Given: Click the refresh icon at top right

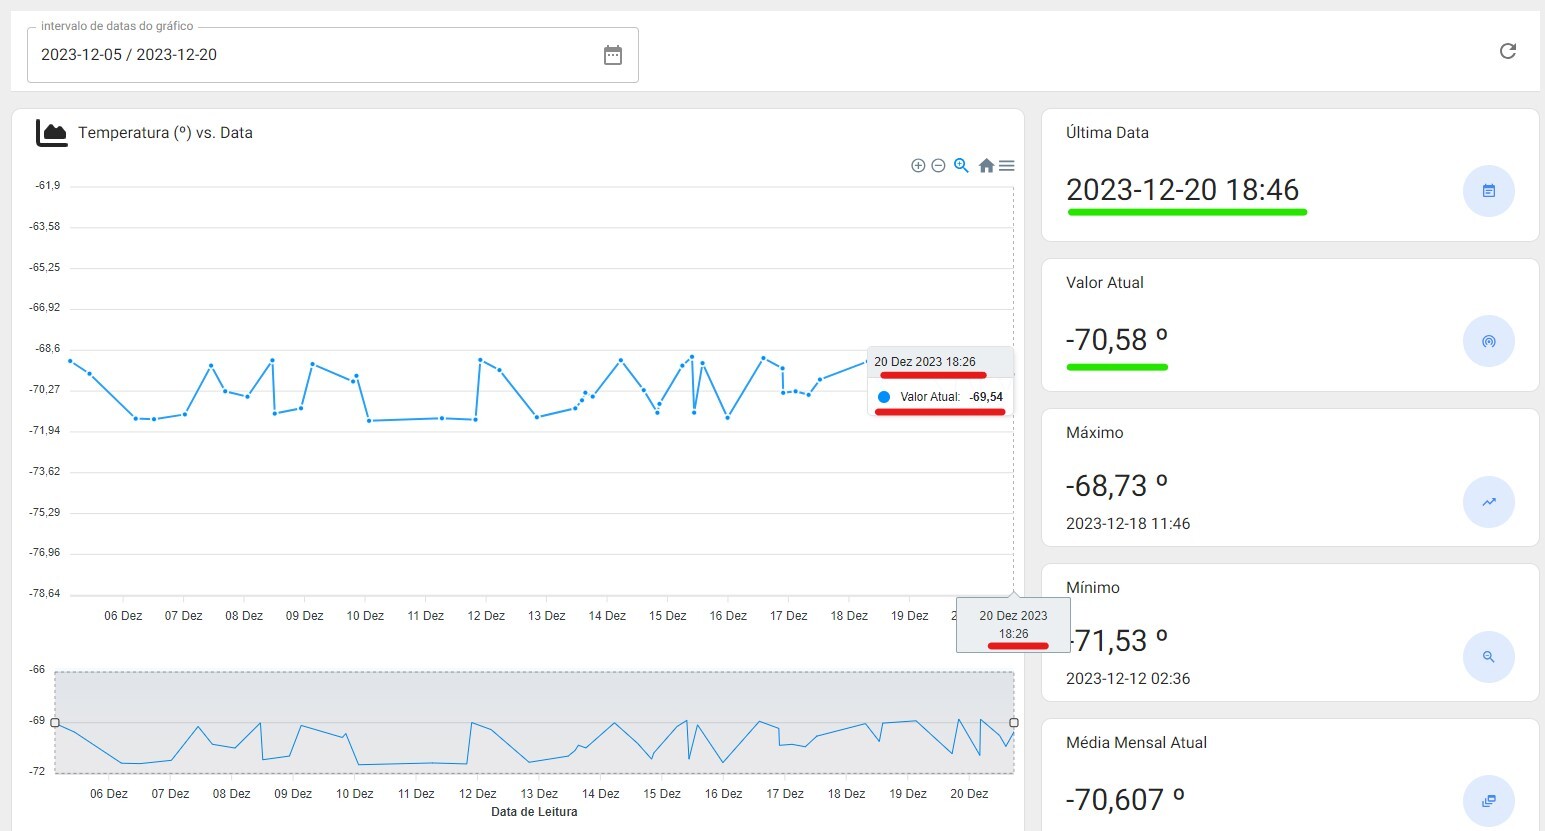Looking at the screenshot, I should (1508, 51).
